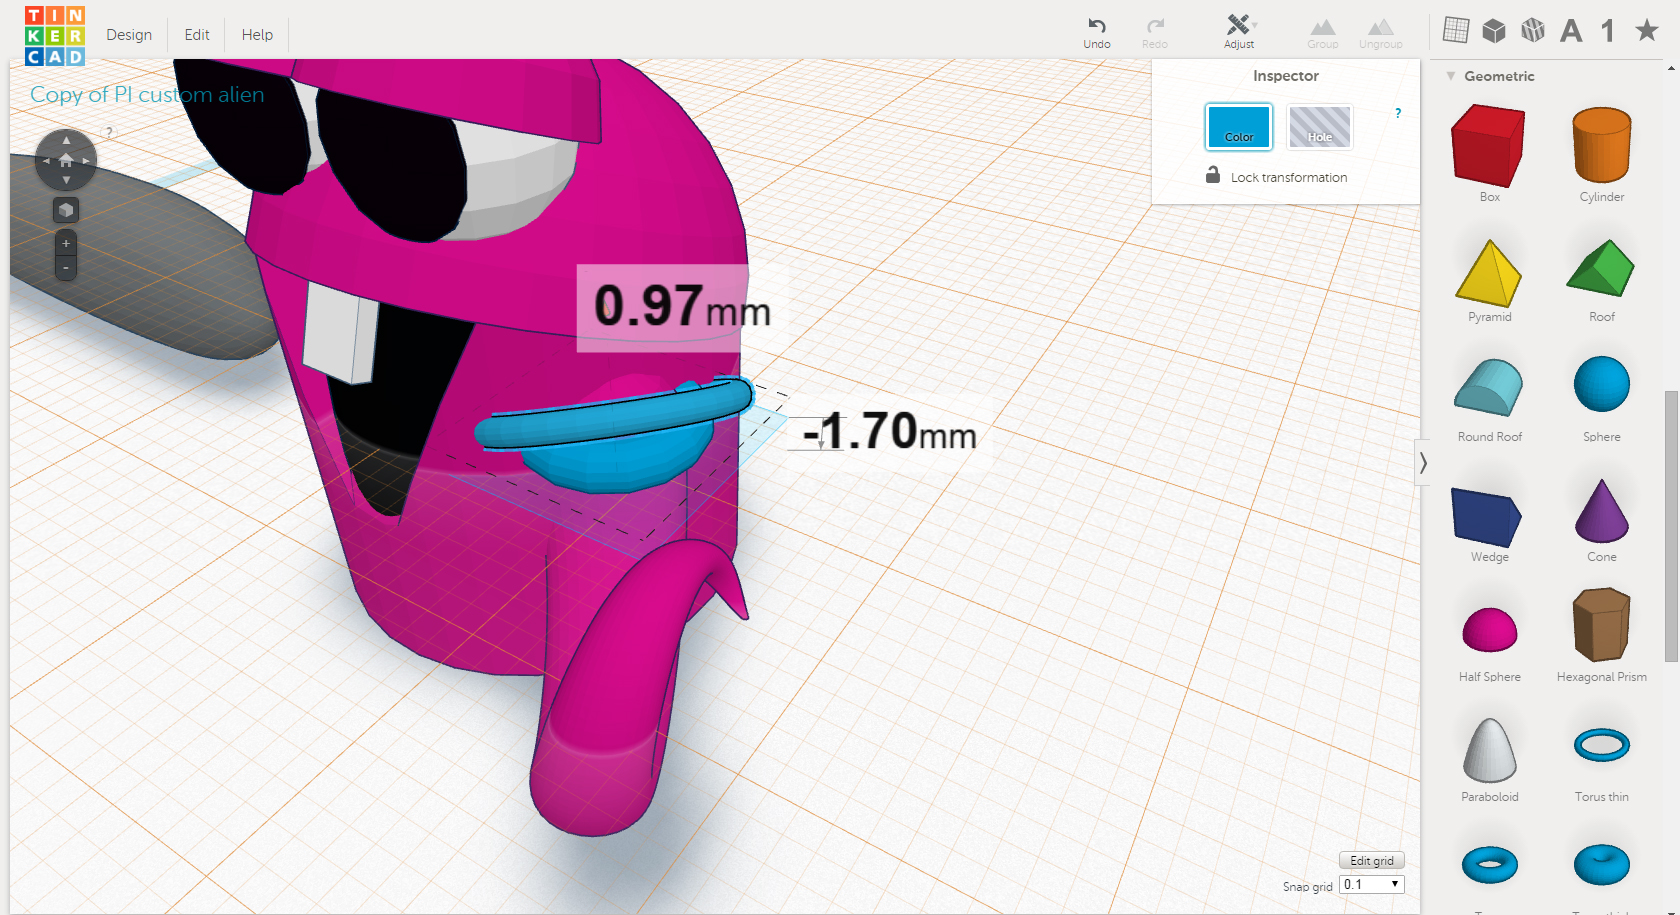
Task: Open the solid cube shapes category icon
Action: (x=1494, y=31)
